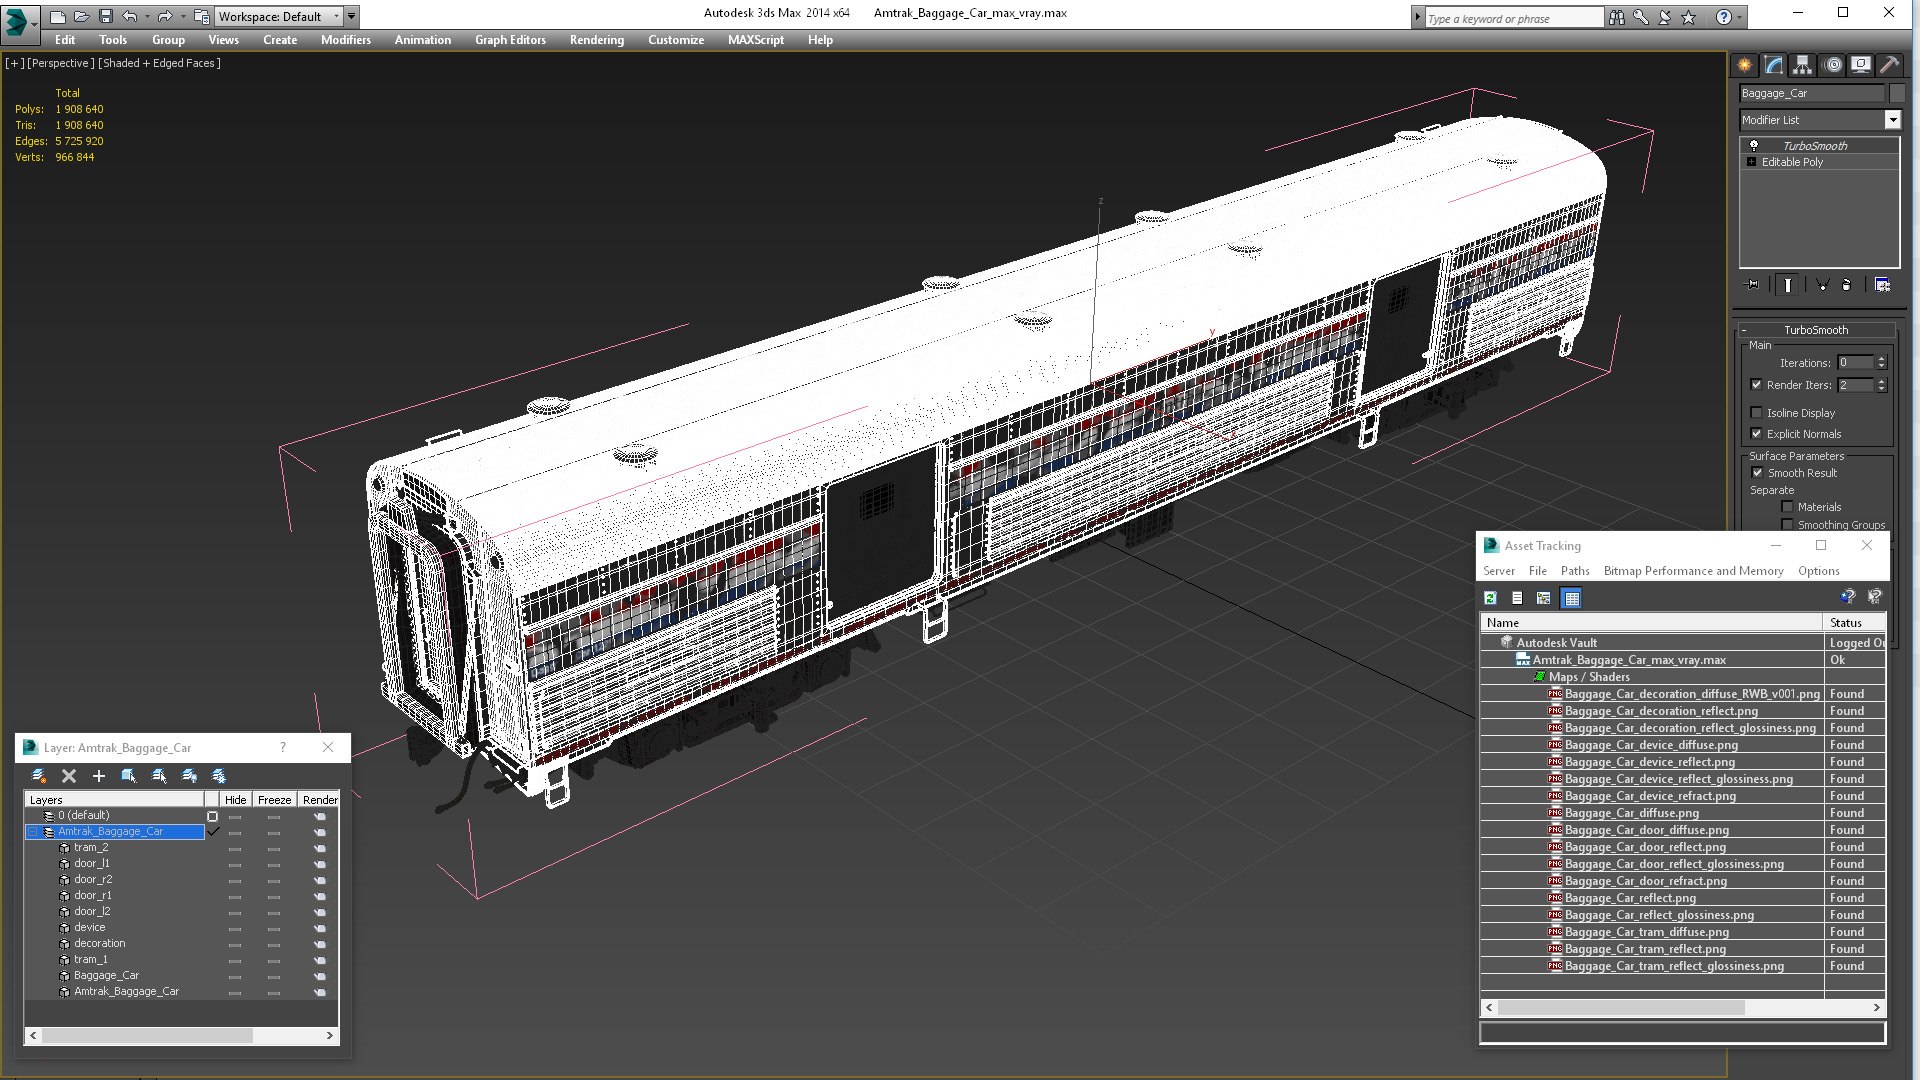Click Configure Modifier Sets icon
Screen dimensions: 1920x1080
[1882, 285]
